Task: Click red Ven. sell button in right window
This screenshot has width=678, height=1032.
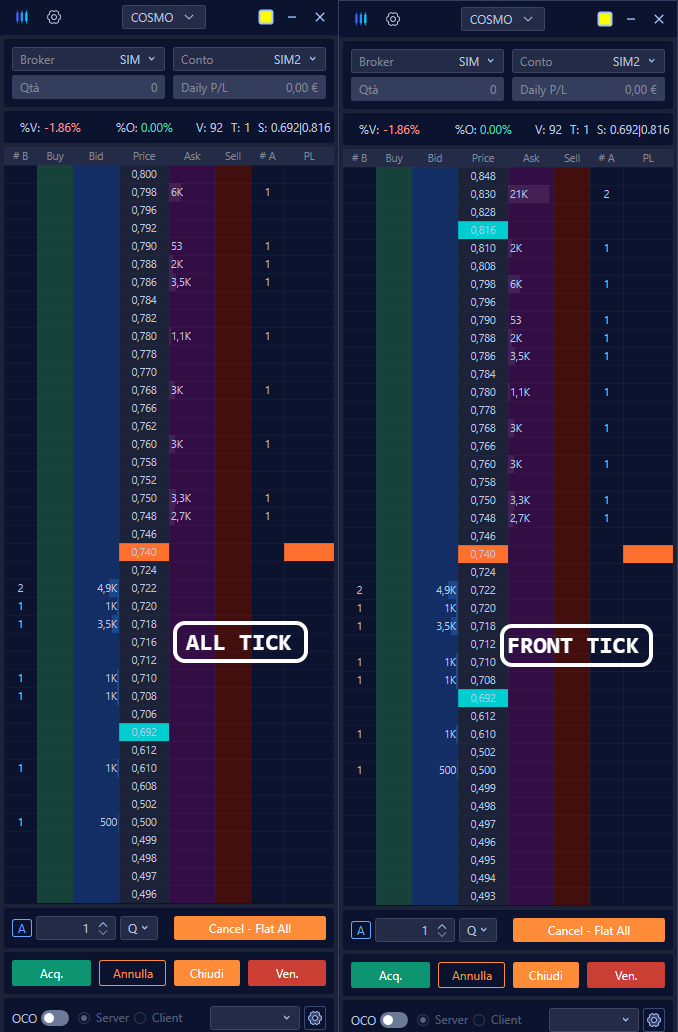Action: [x=626, y=975]
